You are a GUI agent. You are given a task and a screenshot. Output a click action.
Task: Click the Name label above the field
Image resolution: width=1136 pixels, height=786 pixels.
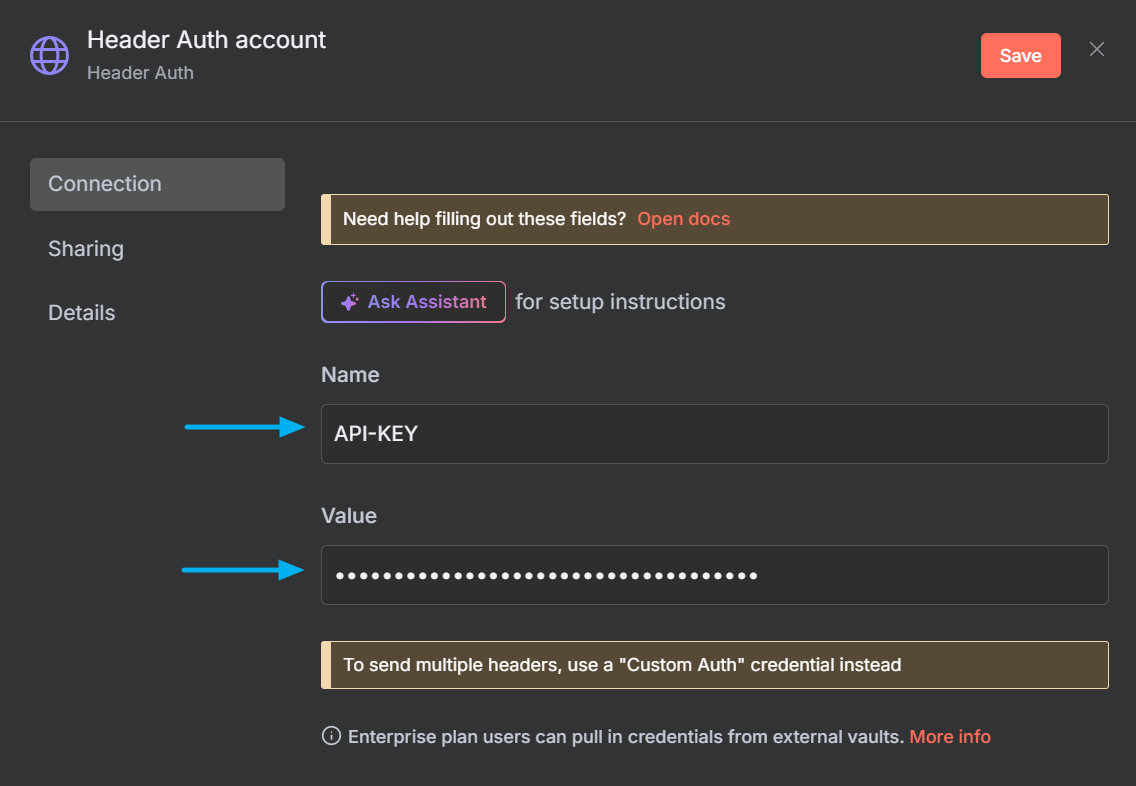click(350, 374)
